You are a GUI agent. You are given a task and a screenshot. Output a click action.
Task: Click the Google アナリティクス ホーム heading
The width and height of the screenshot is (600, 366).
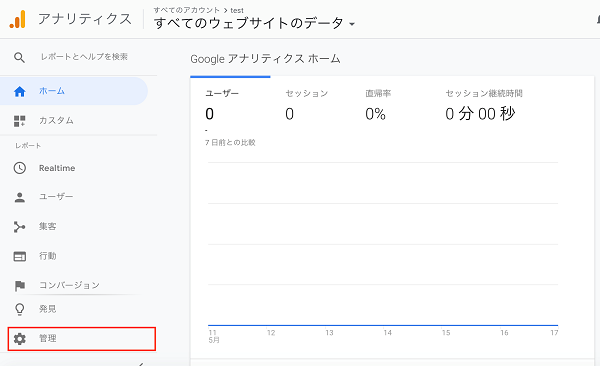[265, 59]
